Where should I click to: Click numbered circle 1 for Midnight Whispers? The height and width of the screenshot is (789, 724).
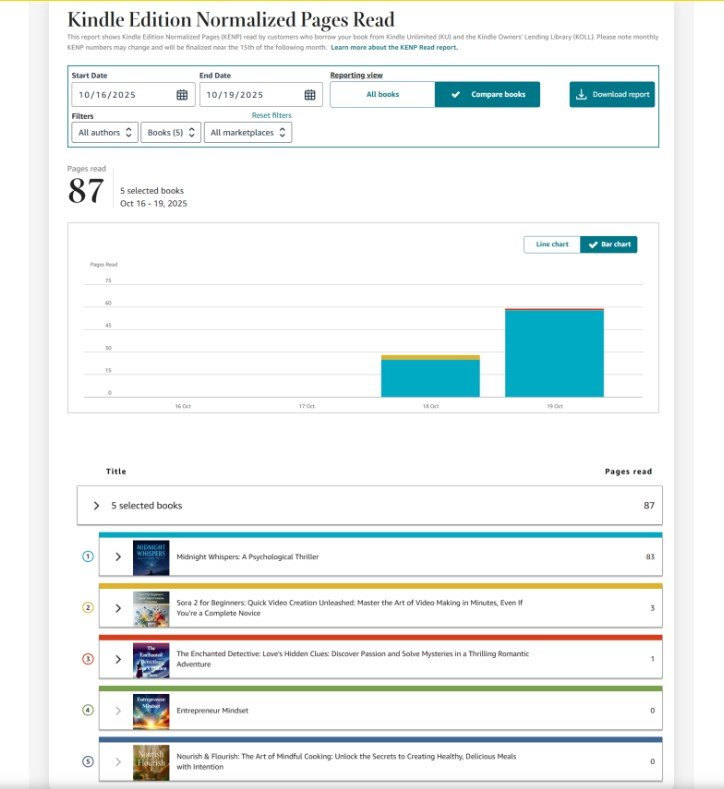pyautogui.click(x=87, y=556)
